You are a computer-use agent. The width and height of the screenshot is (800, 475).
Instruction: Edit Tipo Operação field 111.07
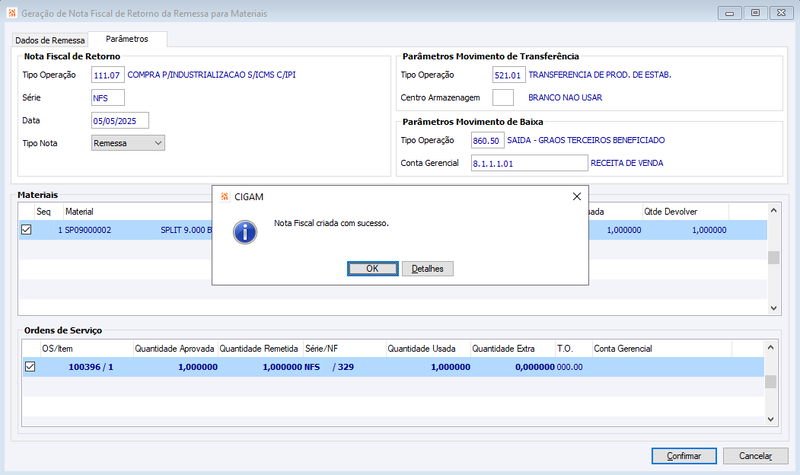tap(108, 75)
